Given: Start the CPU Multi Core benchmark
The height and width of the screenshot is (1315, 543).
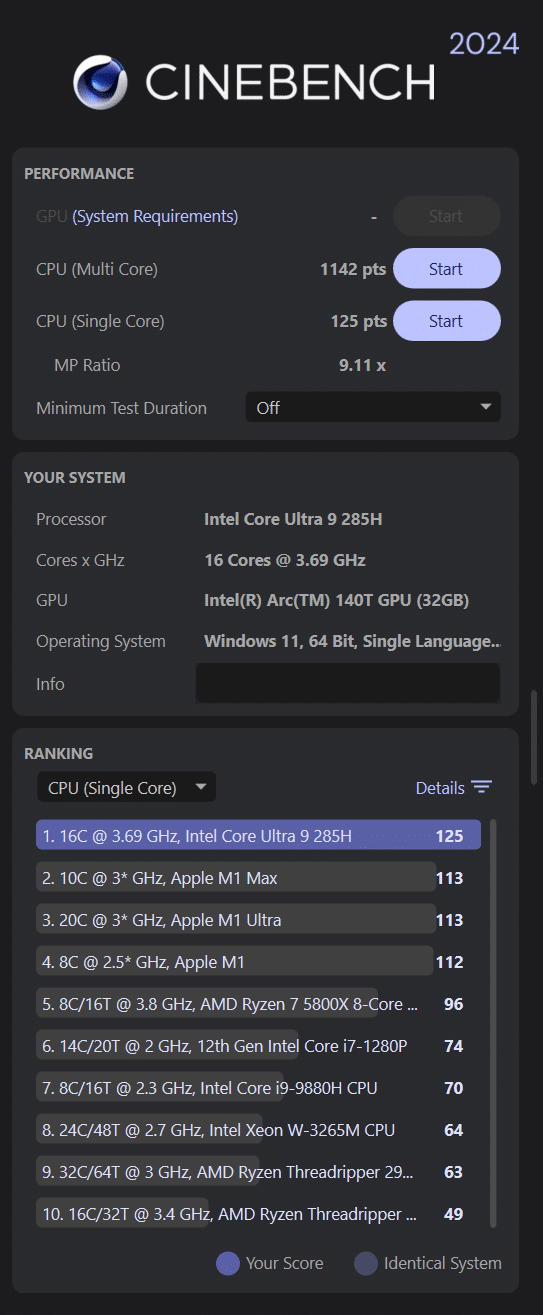Looking at the screenshot, I should point(446,268).
